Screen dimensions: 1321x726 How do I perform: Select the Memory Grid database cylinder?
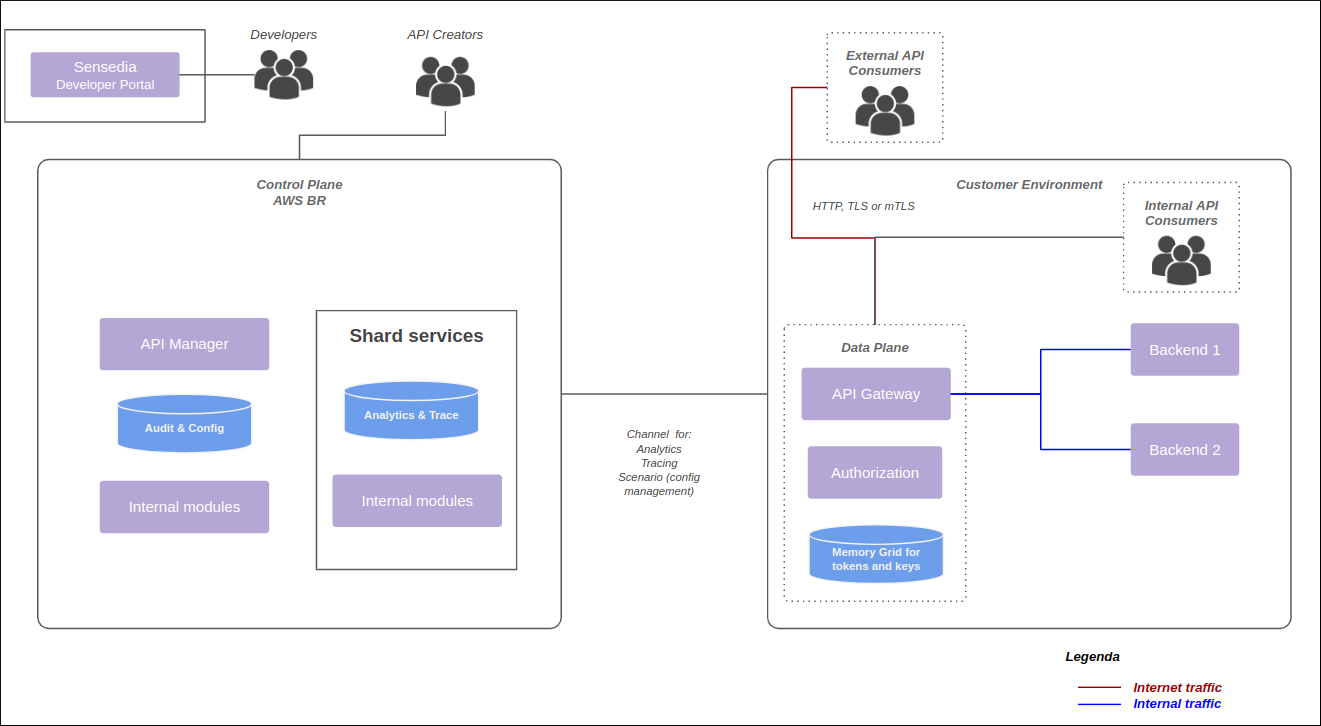click(x=876, y=555)
